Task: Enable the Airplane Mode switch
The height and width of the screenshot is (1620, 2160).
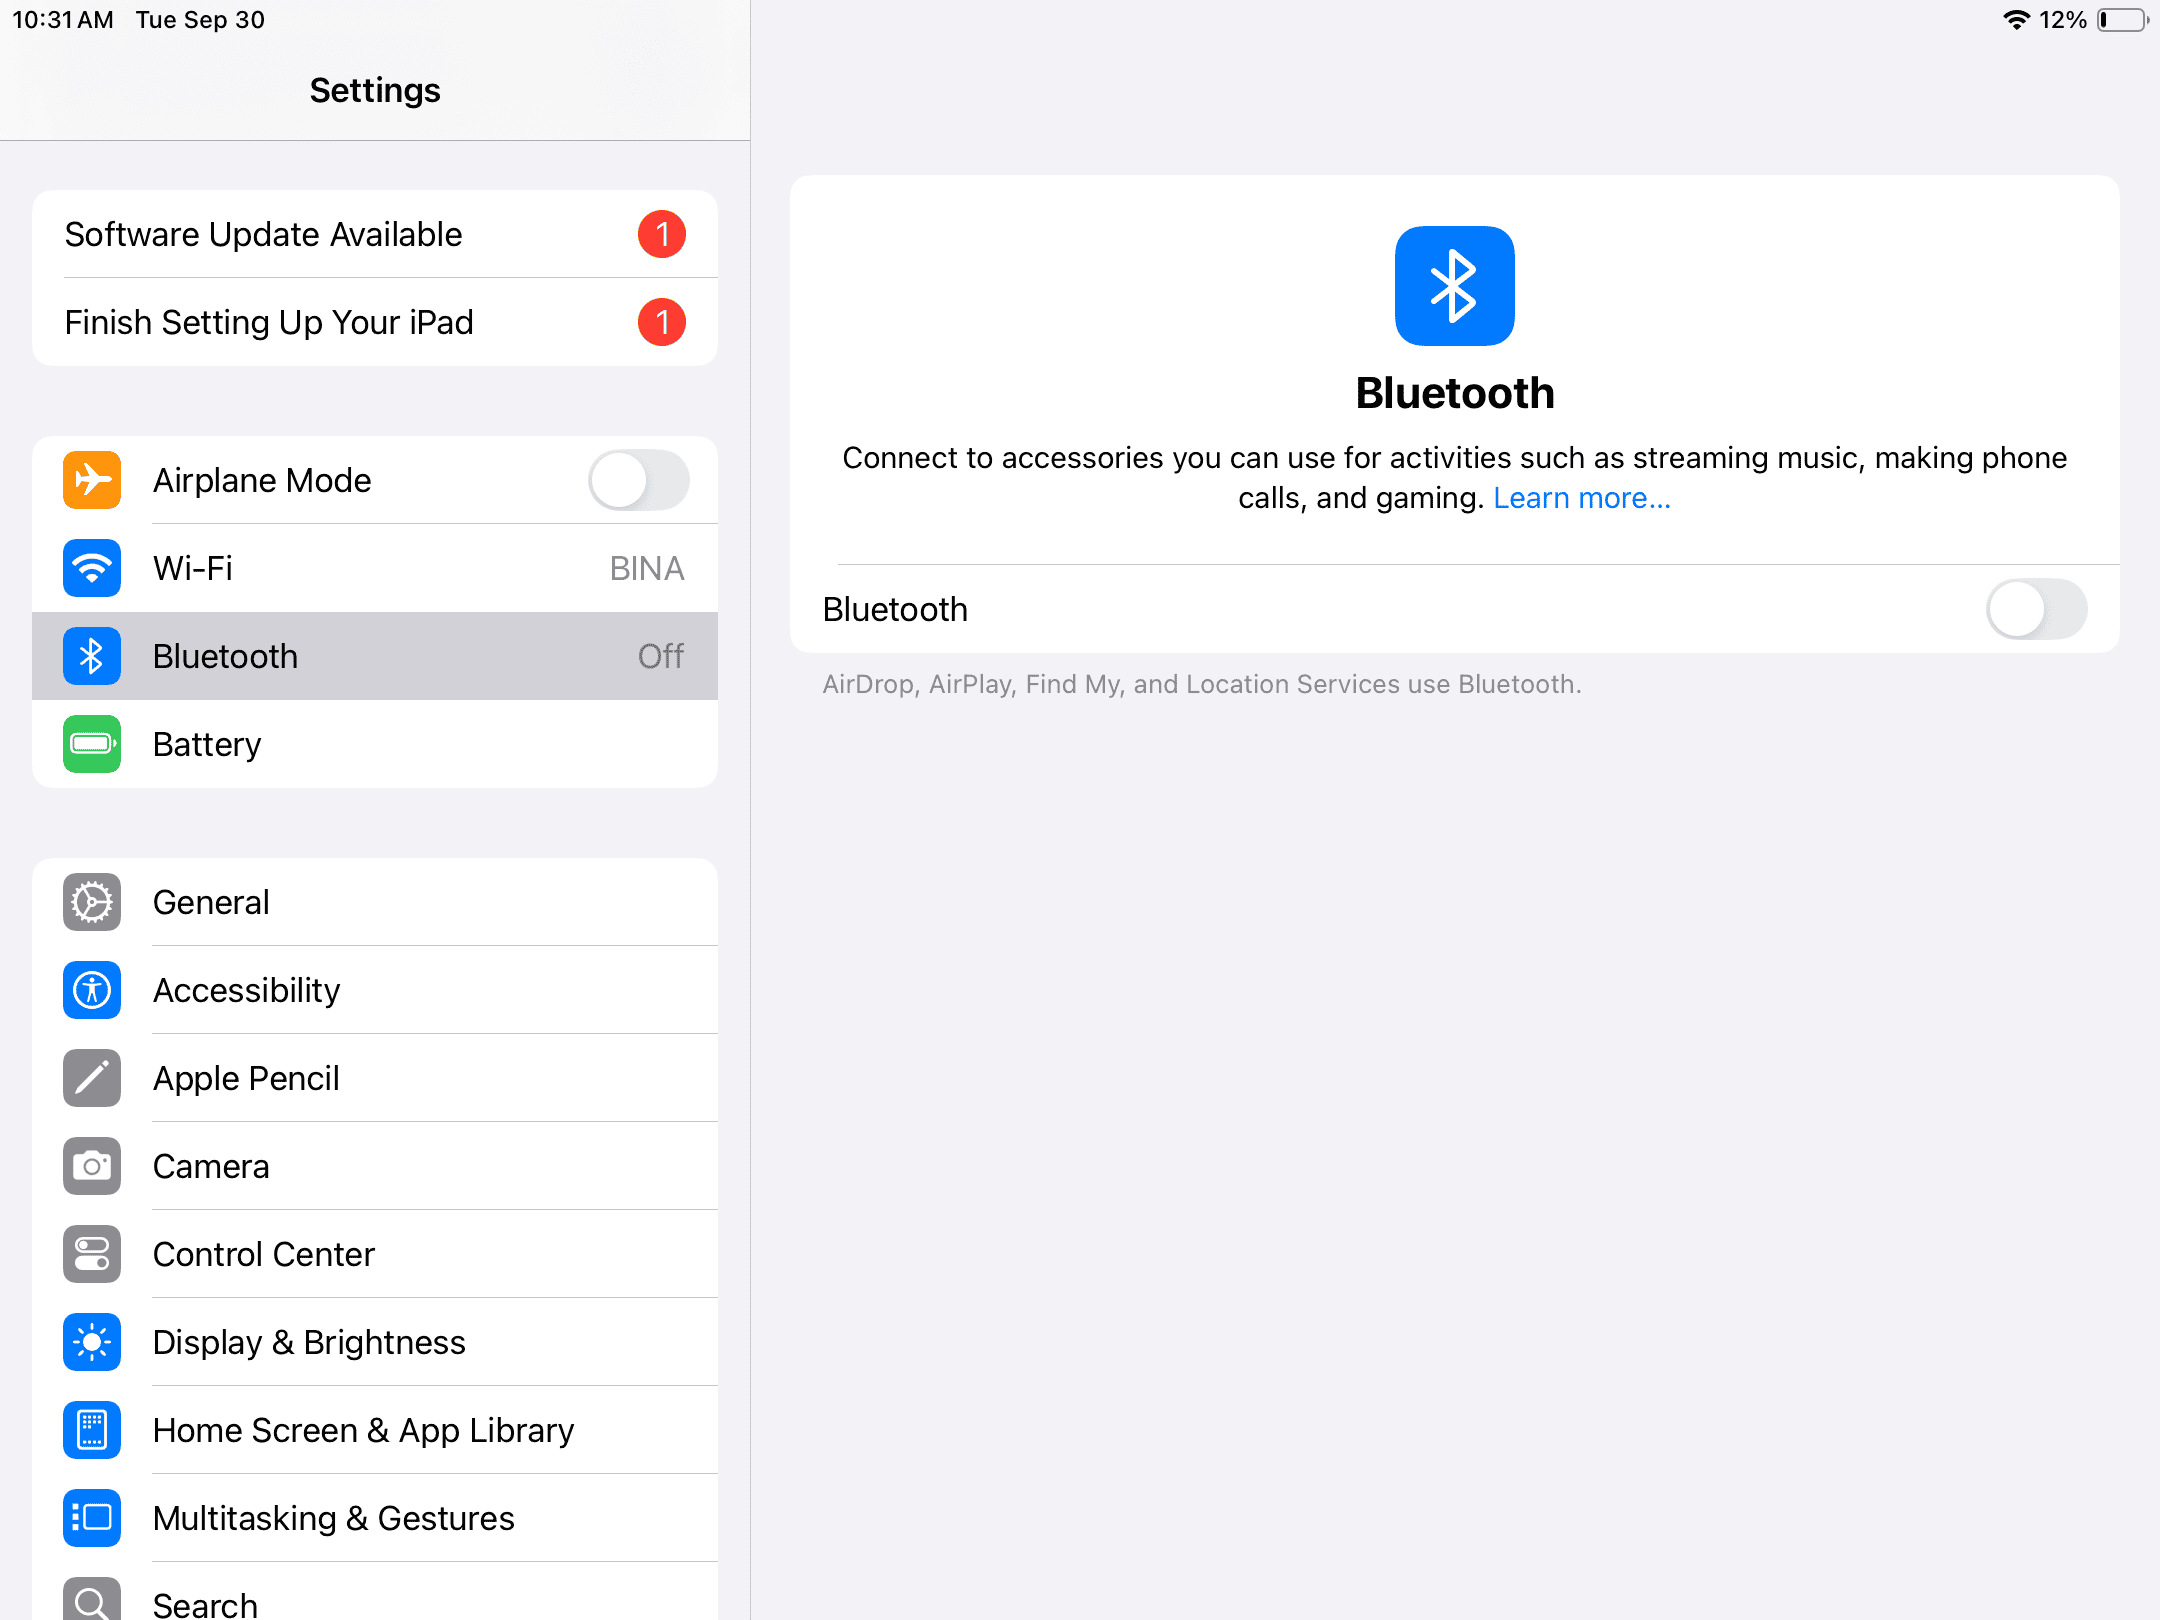Action: pos(638,480)
